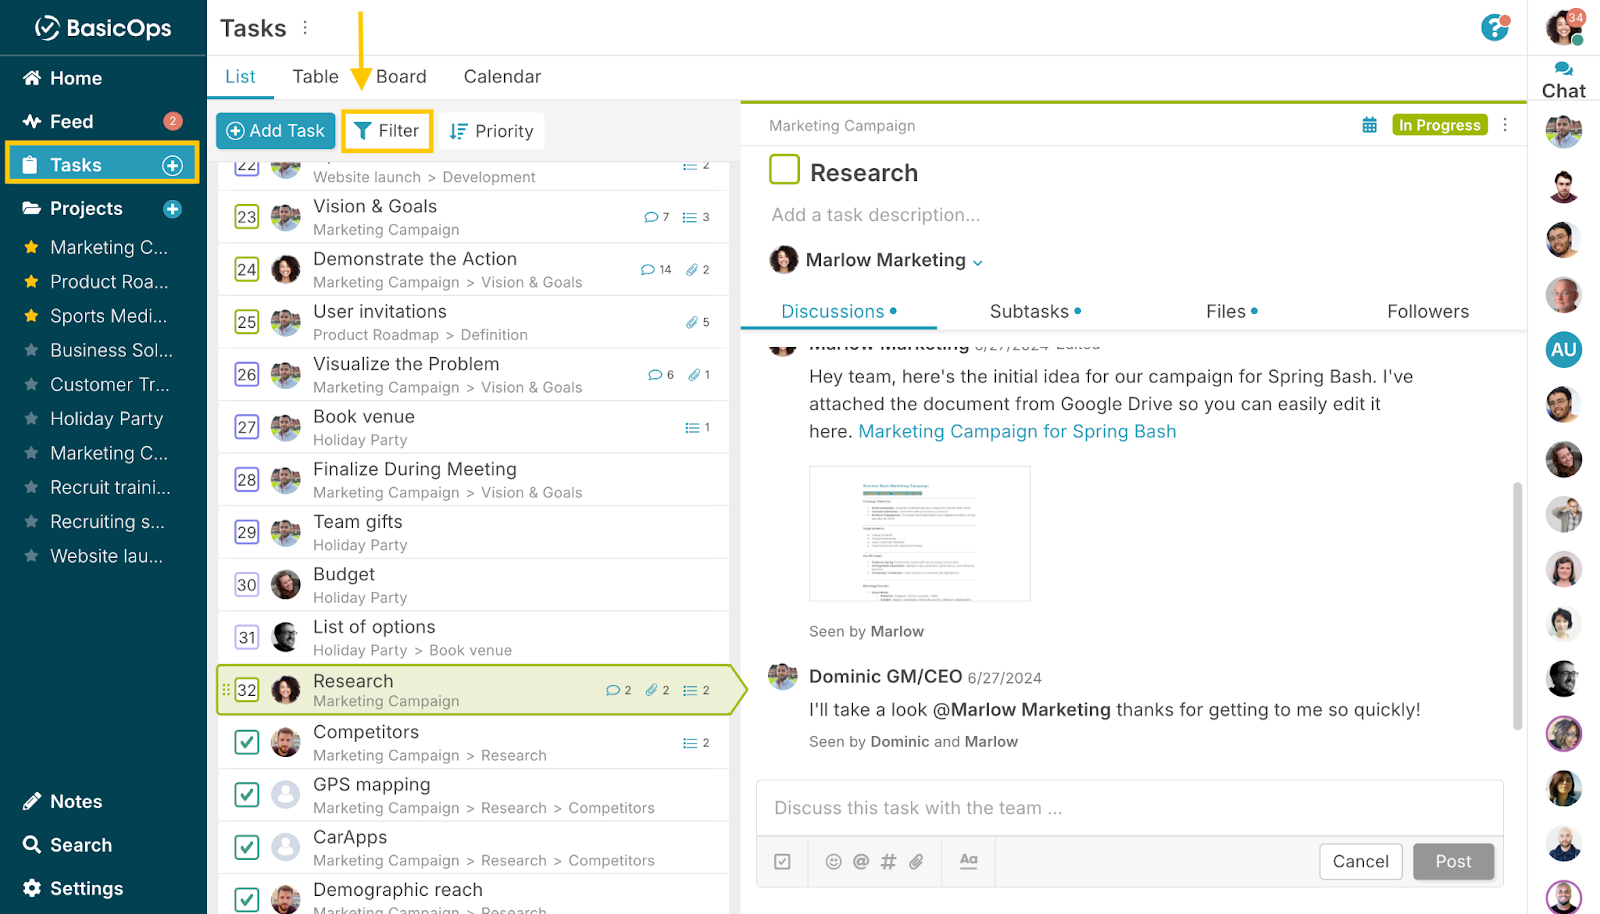Open the Marketing Campaign for Spring Bash link
Viewport: 1600px width, 914px height.
(x=1016, y=431)
